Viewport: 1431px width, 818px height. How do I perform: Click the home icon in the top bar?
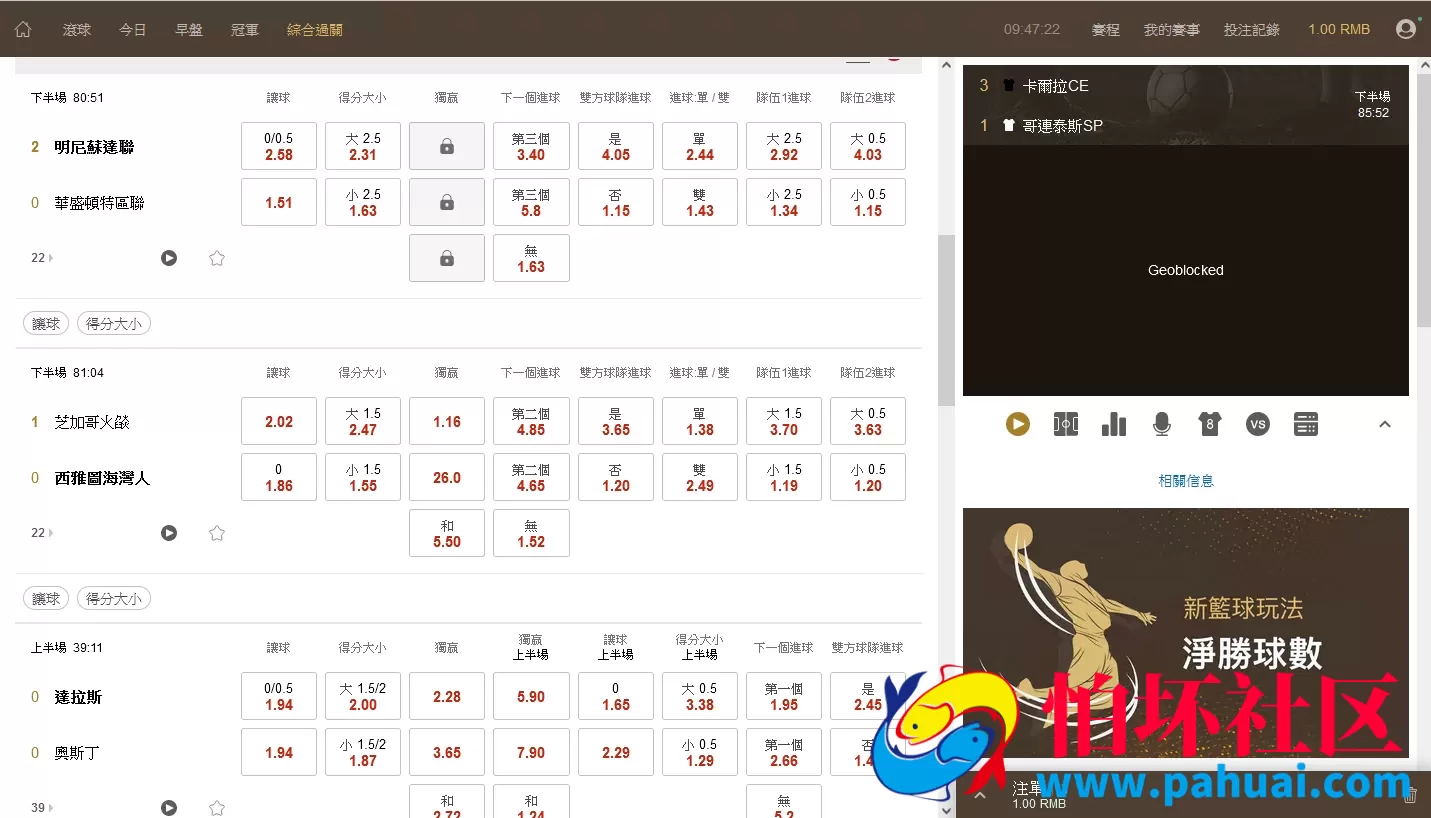pyautogui.click(x=22, y=28)
